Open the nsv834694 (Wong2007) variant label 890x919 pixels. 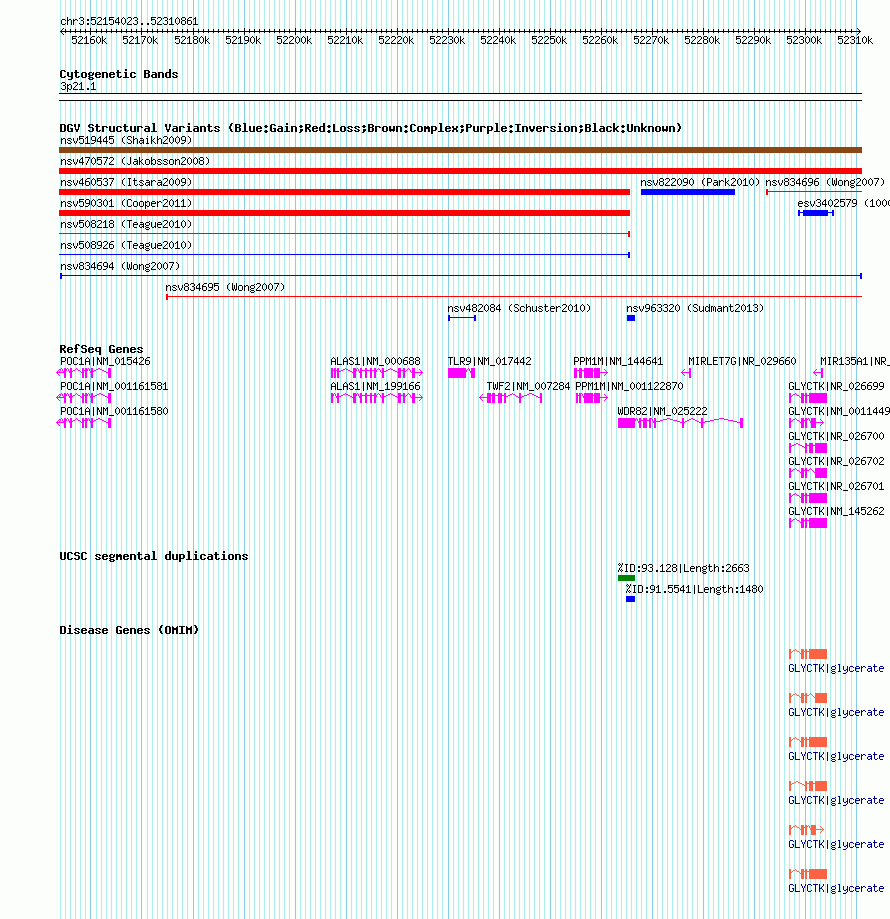click(x=120, y=267)
